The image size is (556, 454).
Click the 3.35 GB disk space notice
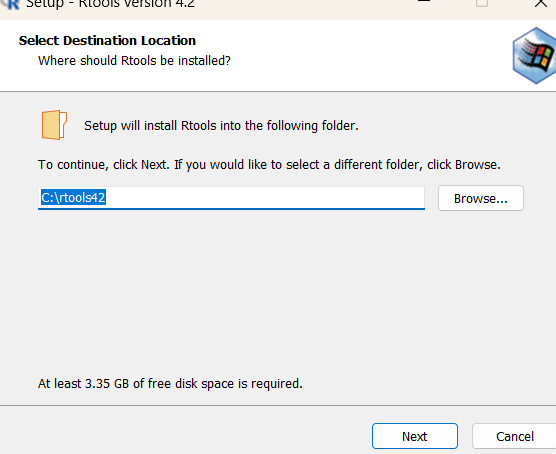pos(170,383)
